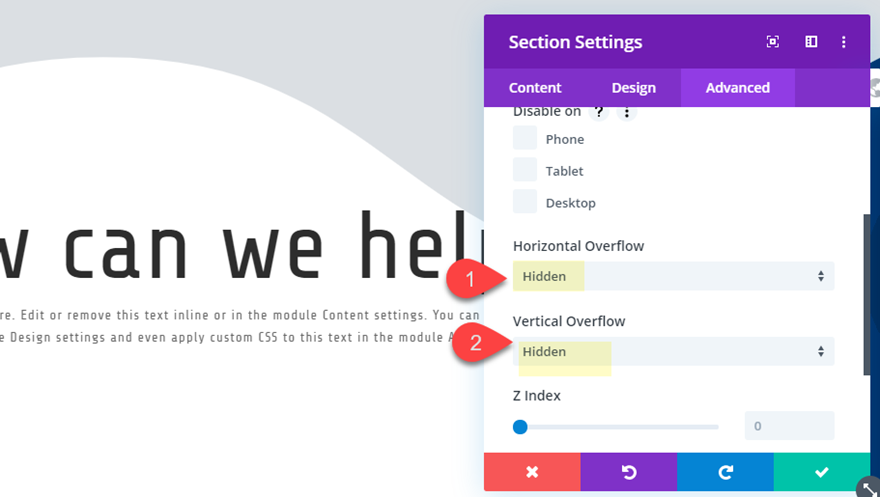Select the Advanced tab
880x497 pixels.
(x=738, y=88)
